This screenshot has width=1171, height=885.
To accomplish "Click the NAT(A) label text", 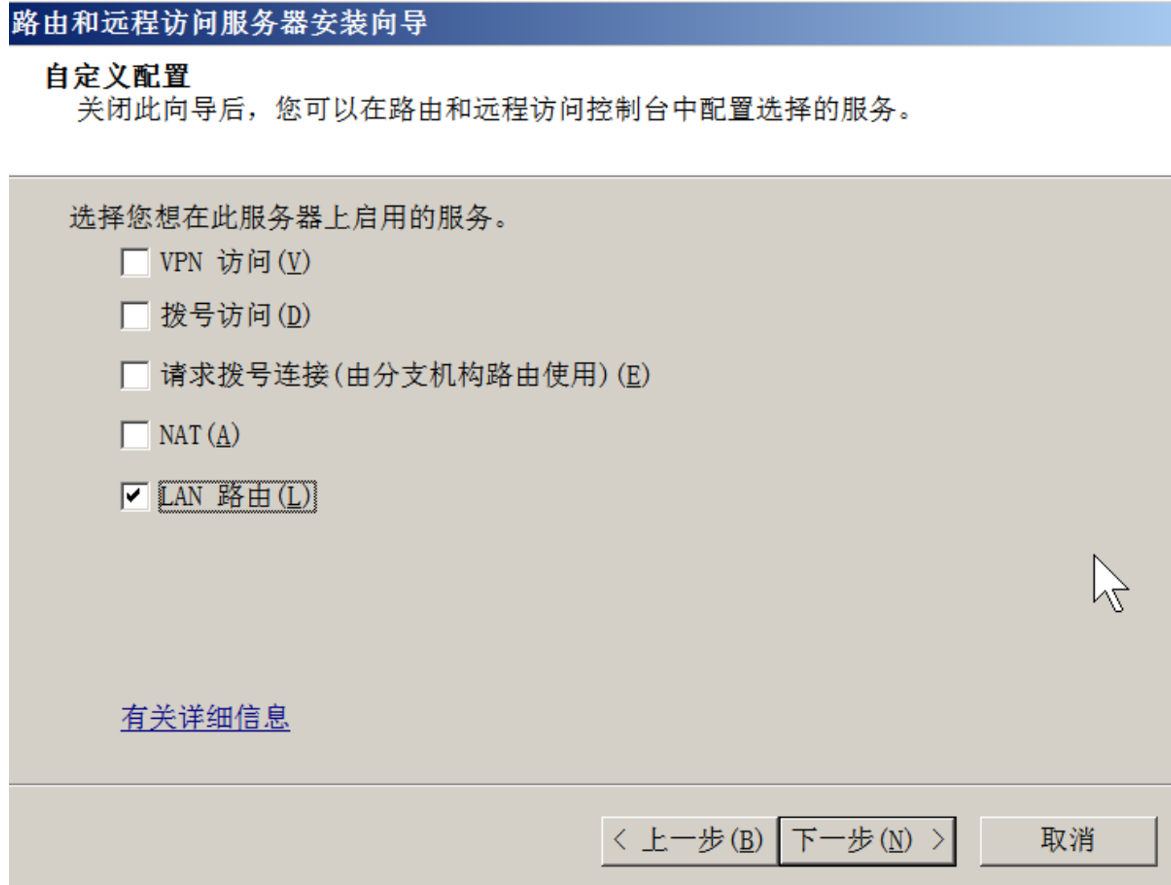I will coord(199,435).
